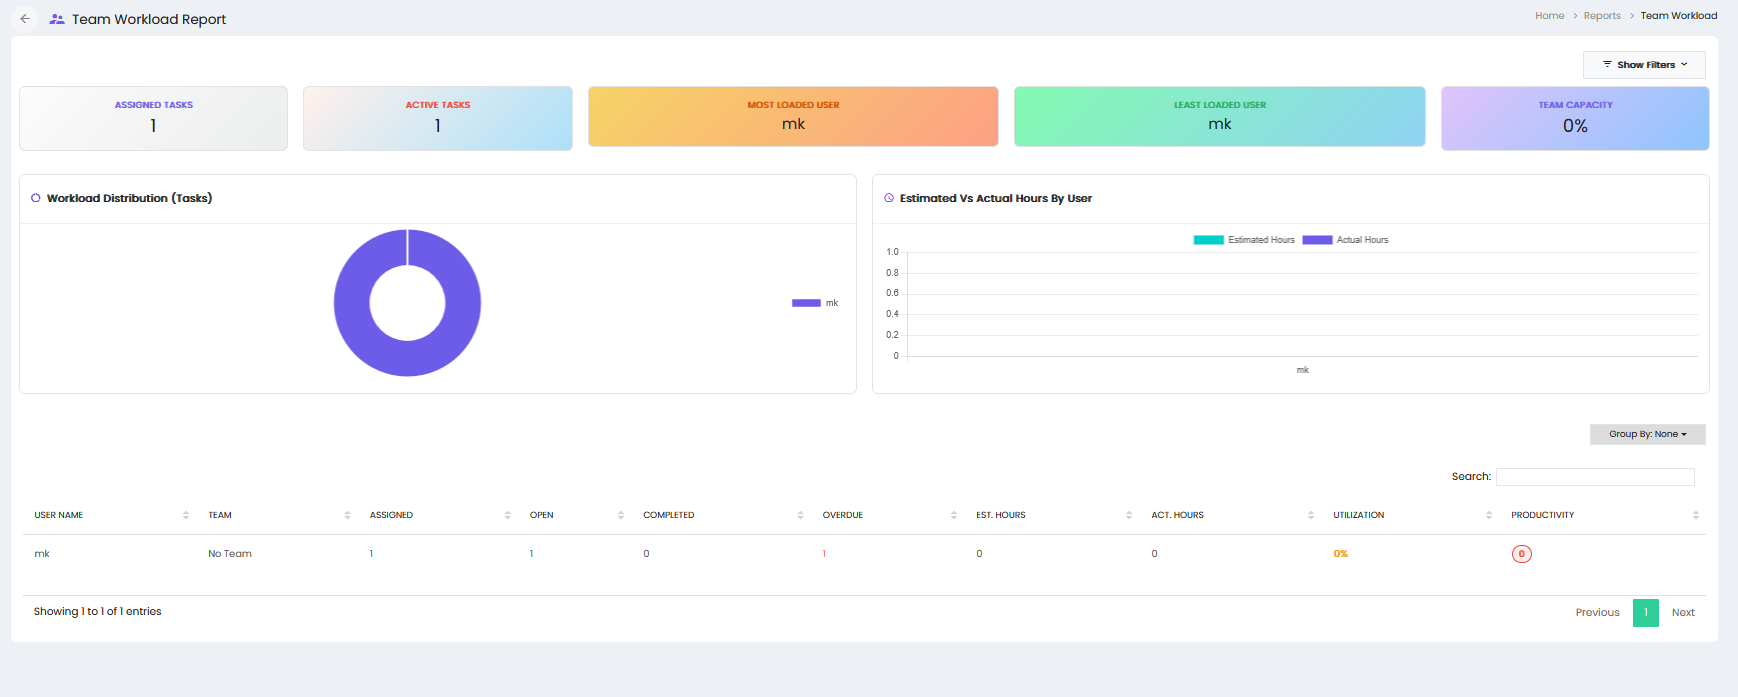Go to Home in breadcrumb
This screenshot has width=1738, height=697.
(1549, 16)
